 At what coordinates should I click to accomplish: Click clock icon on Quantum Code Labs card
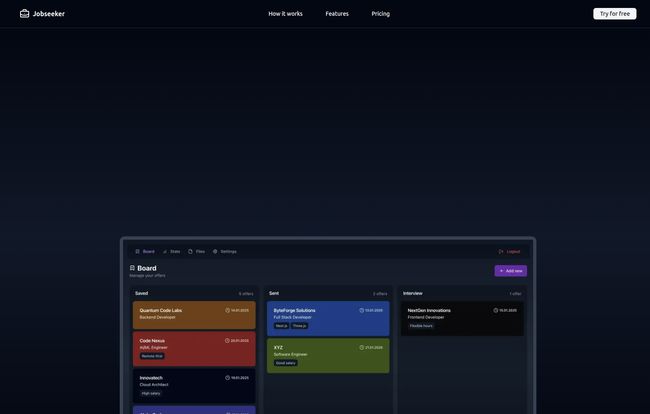[228, 310]
